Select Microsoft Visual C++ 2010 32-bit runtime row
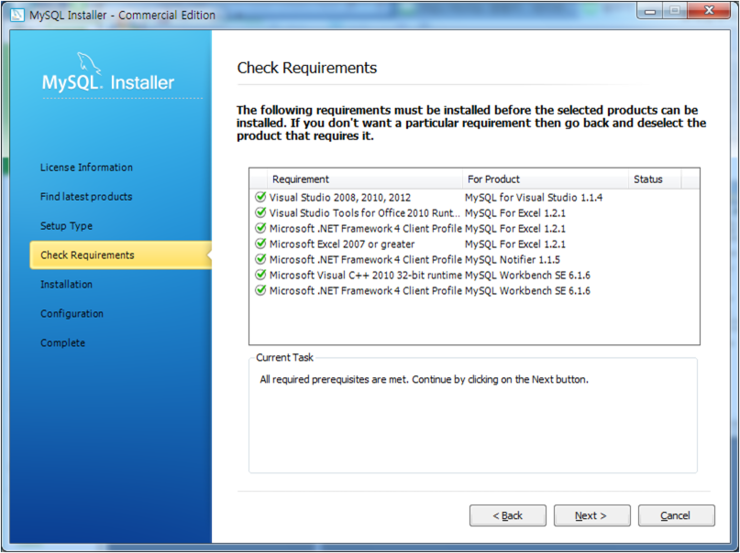740x553 pixels. point(474,275)
